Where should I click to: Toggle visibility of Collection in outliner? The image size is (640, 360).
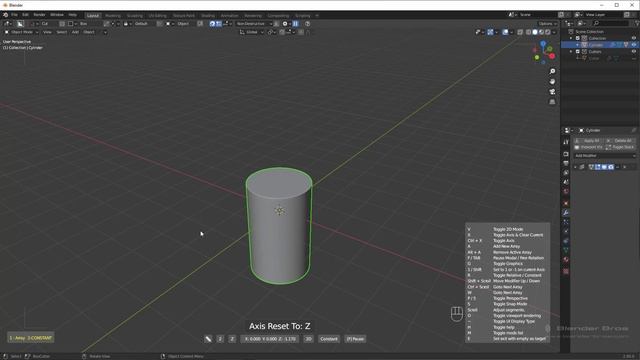[x=634, y=38]
